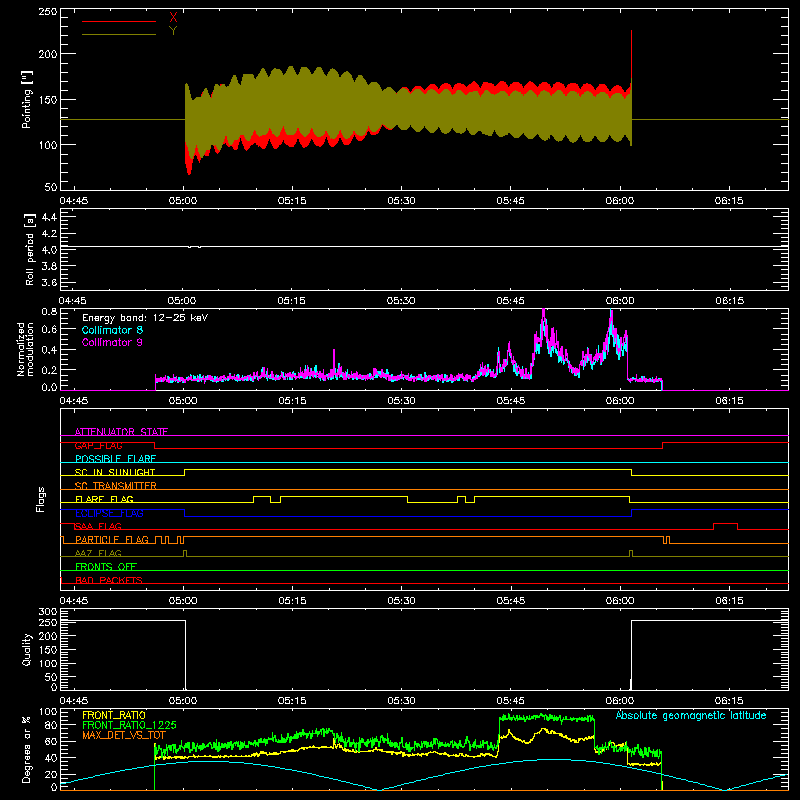The image size is (800, 800).
Task: Select the 'Degrees or %' axis title
Action: click(26, 749)
